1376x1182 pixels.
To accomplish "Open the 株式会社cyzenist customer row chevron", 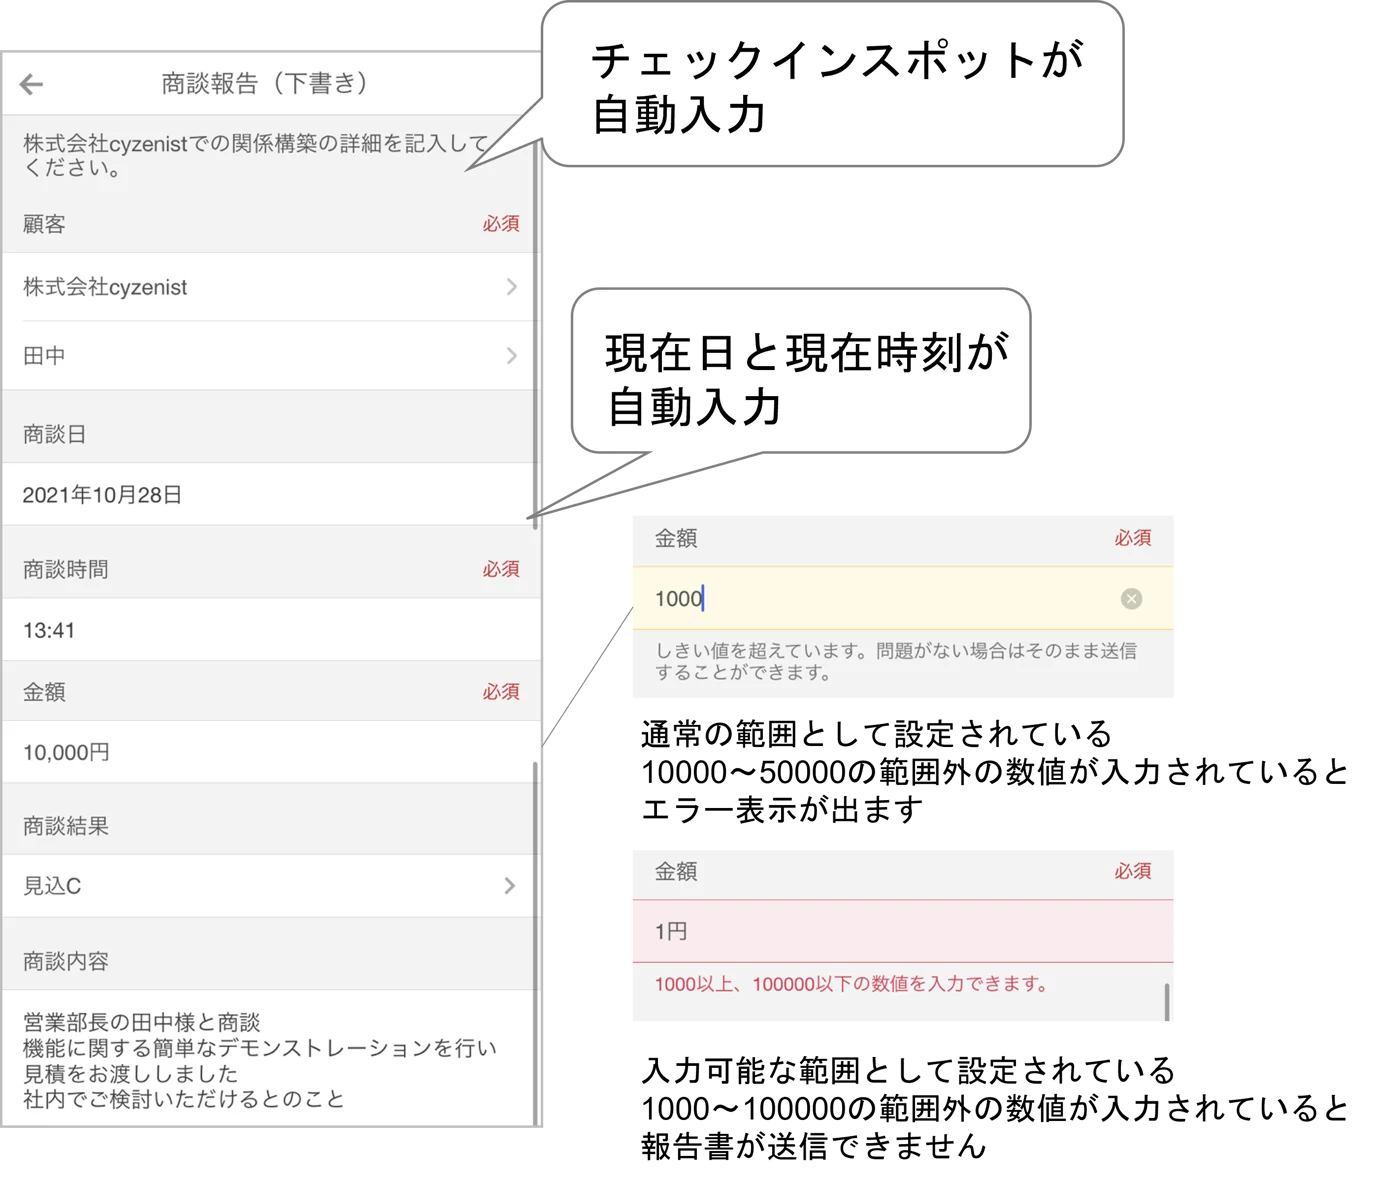I will [511, 287].
